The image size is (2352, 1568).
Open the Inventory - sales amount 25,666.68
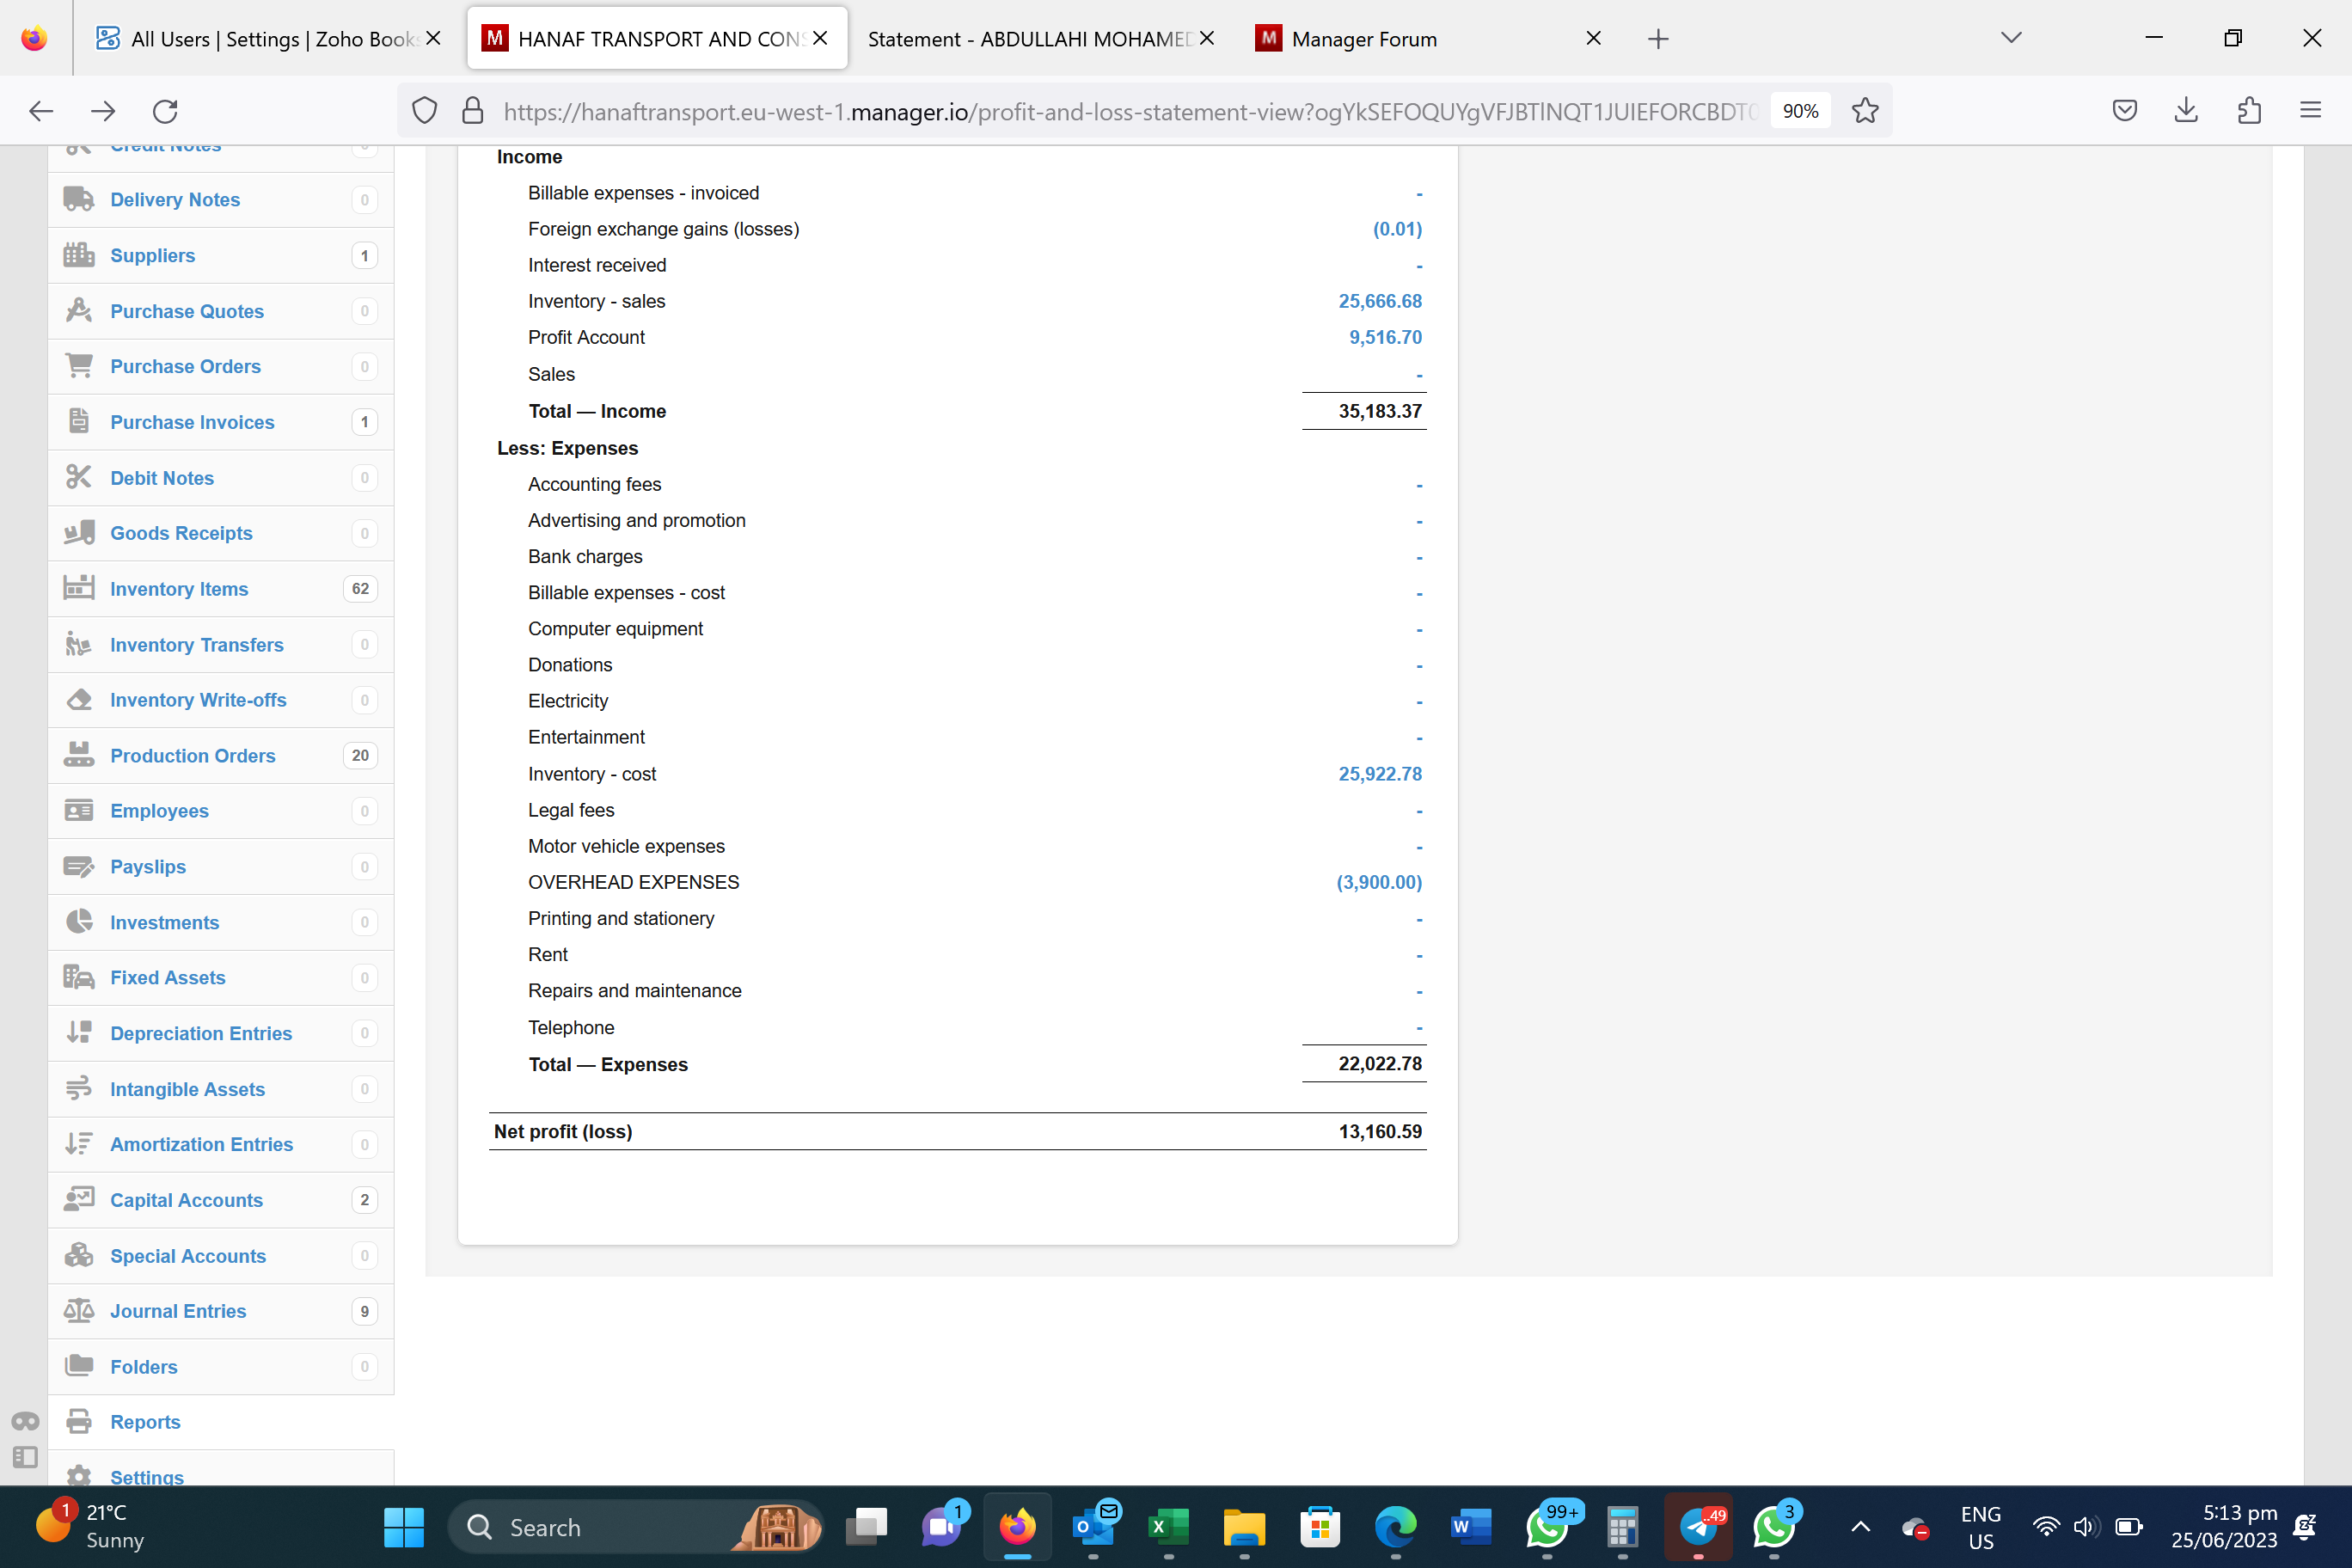pos(1379,301)
